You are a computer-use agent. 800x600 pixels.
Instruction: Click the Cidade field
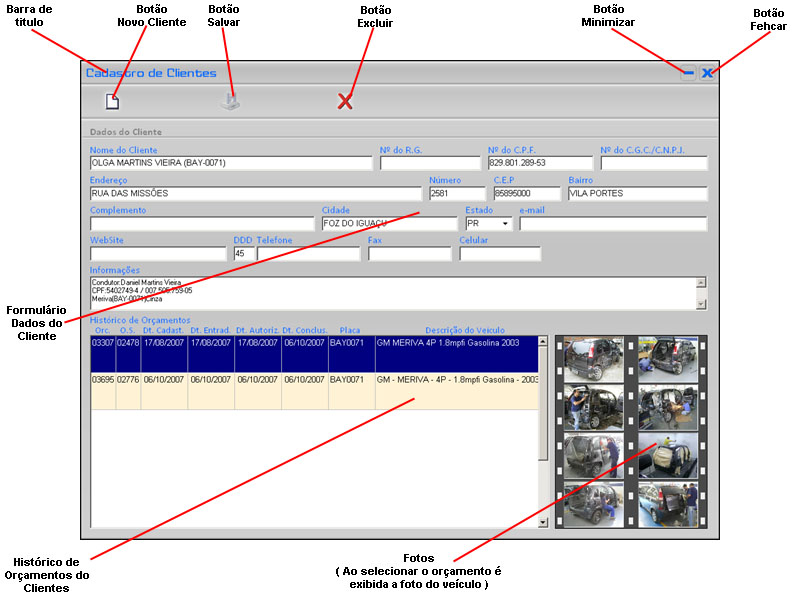click(x=390, y=223)
